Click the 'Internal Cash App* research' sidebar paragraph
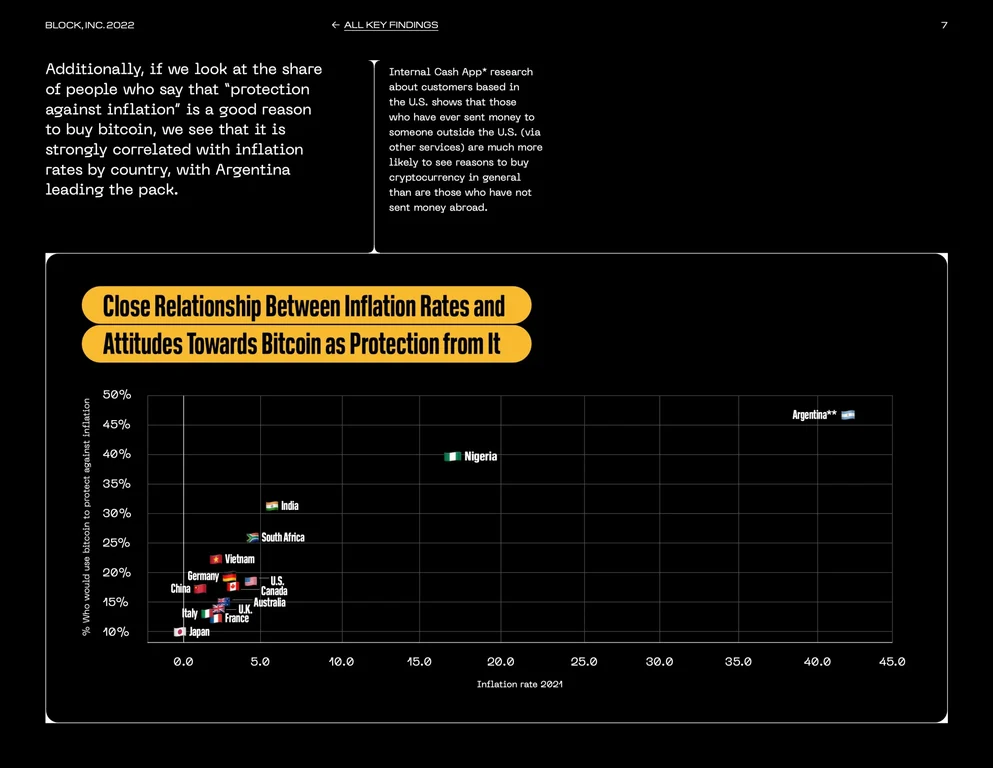 click(465, 139)
